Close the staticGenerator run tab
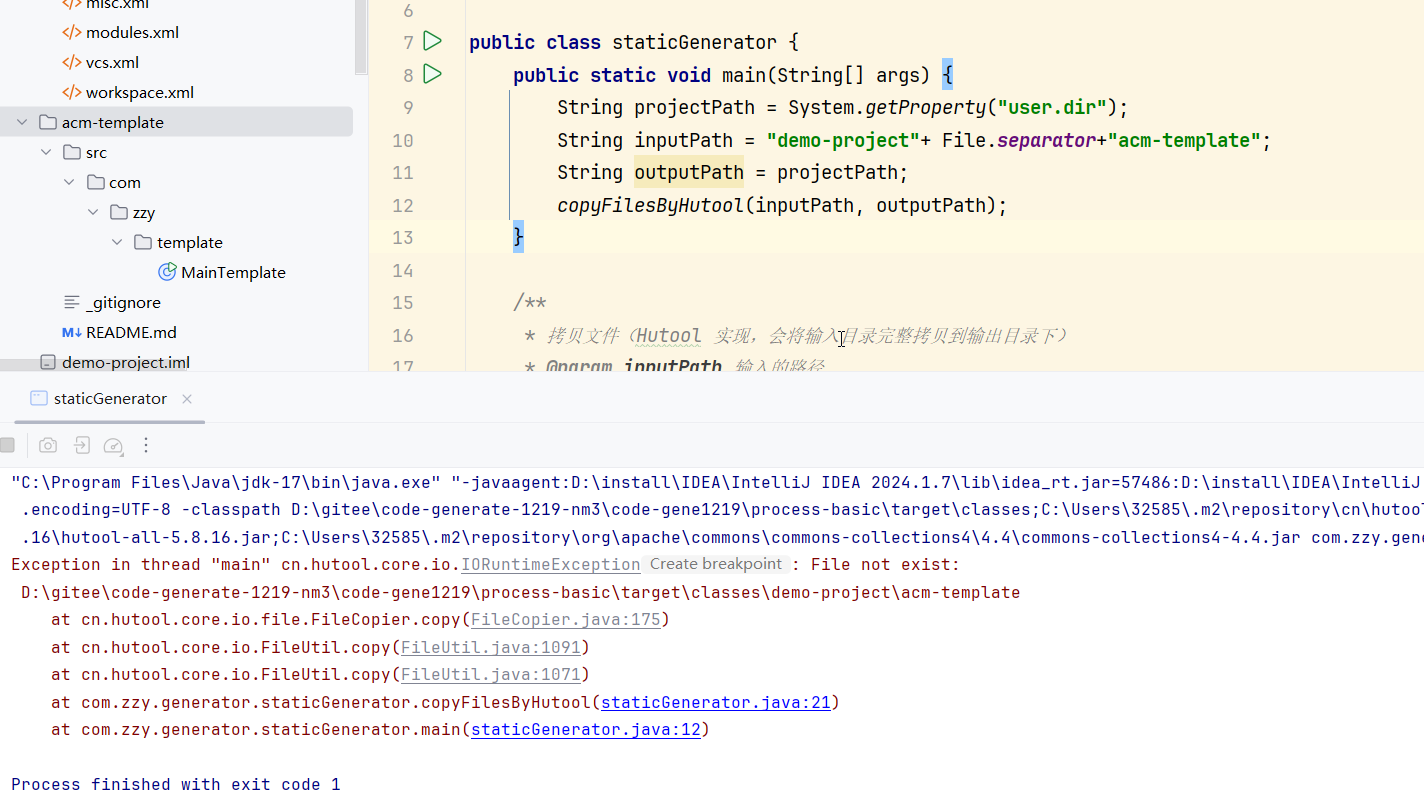 187,399
